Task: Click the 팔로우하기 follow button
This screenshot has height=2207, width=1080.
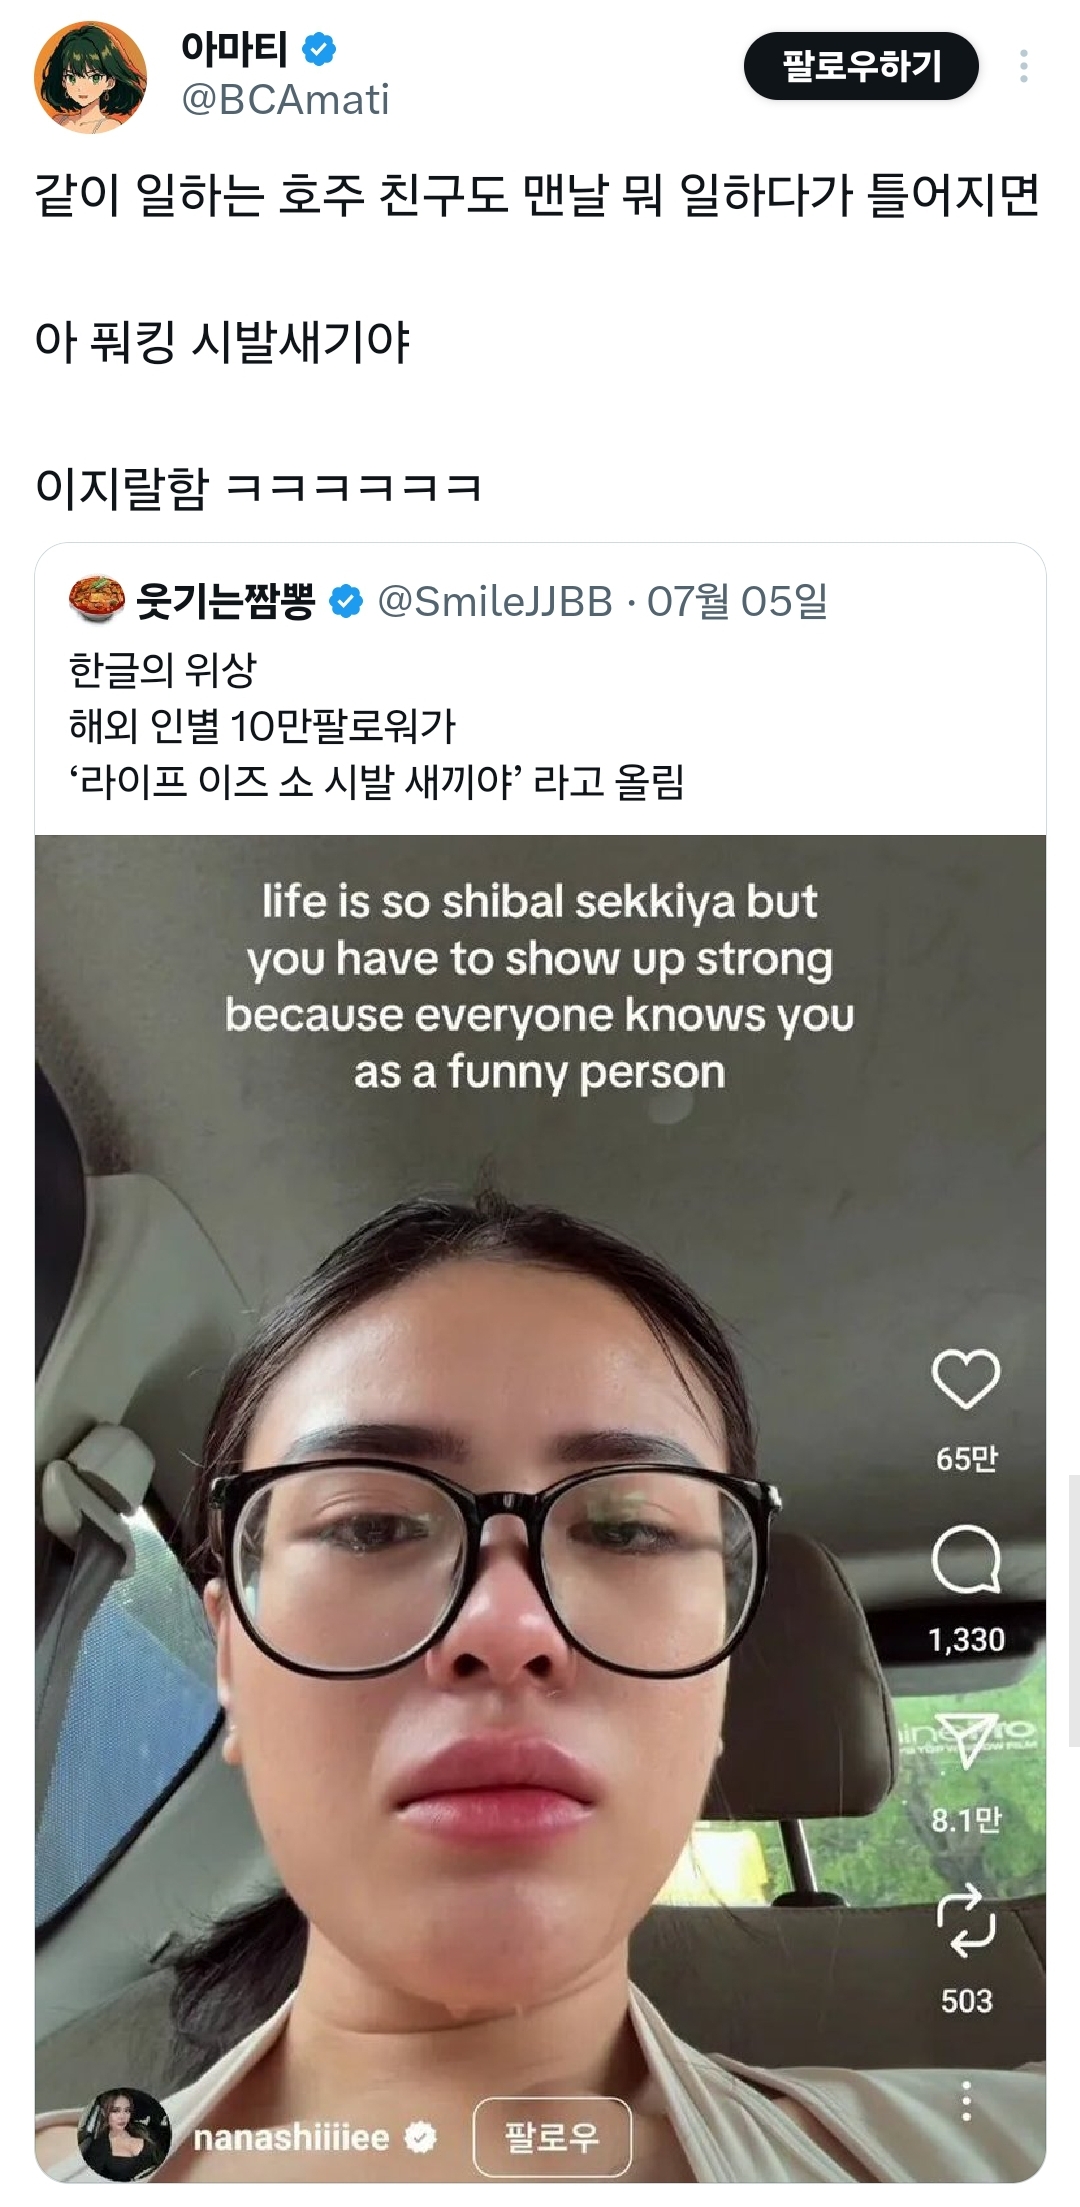Action: 861,66
